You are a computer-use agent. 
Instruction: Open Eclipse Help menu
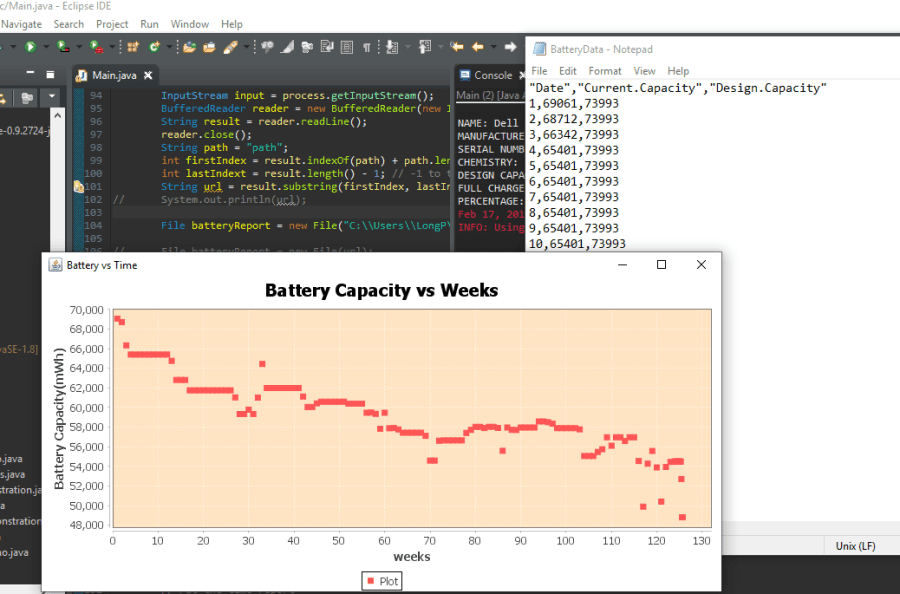pyautogui.click(x=232, y=24)
